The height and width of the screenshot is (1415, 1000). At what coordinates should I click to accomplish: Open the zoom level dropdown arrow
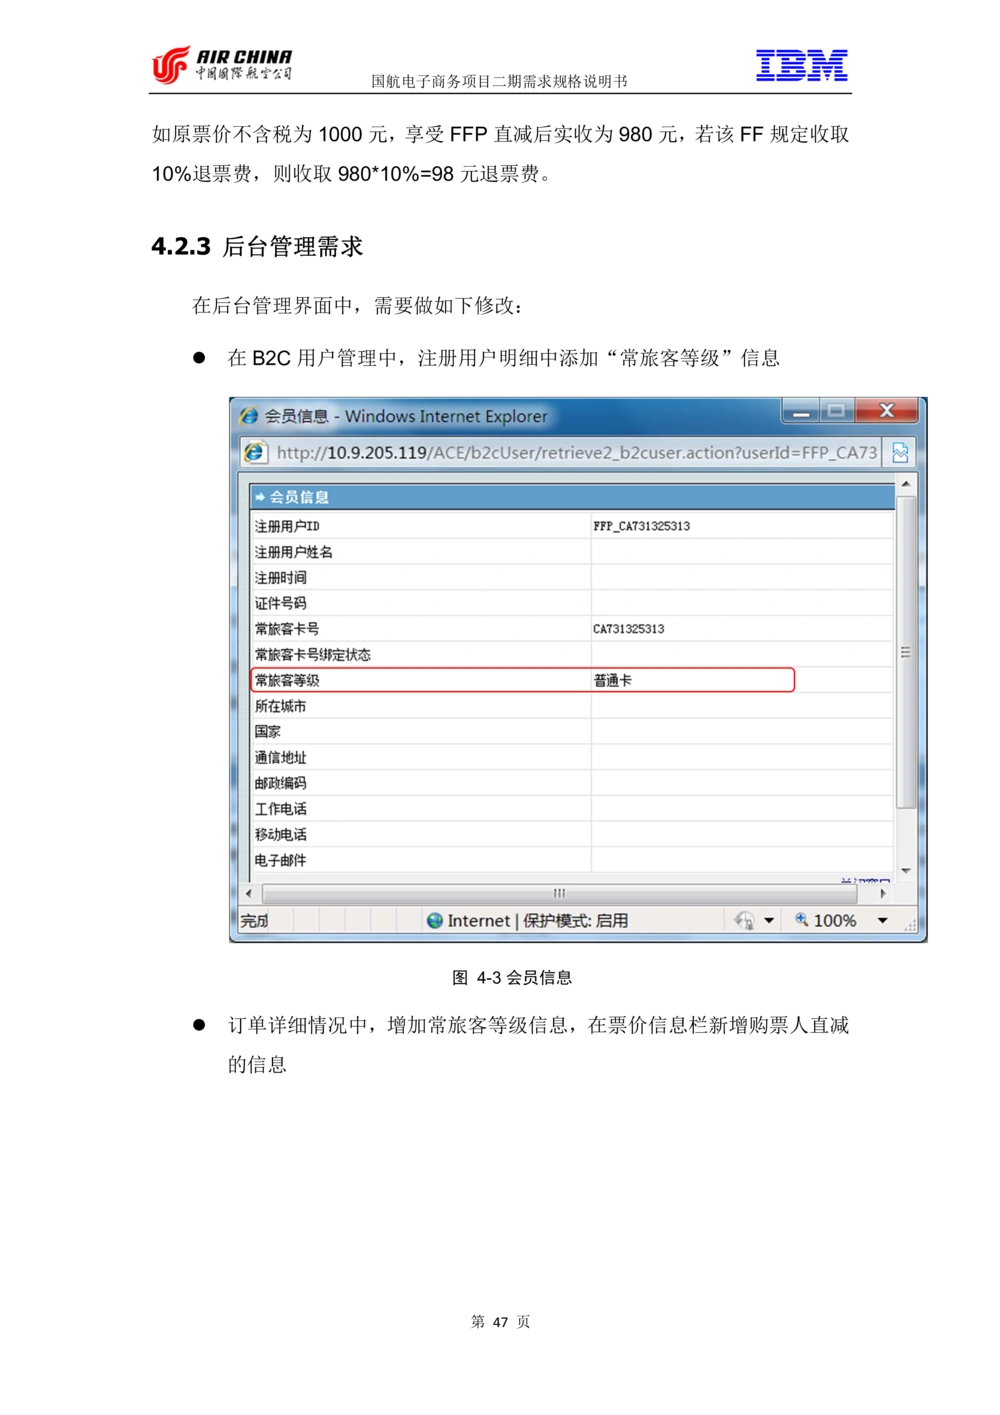(883, 921)
